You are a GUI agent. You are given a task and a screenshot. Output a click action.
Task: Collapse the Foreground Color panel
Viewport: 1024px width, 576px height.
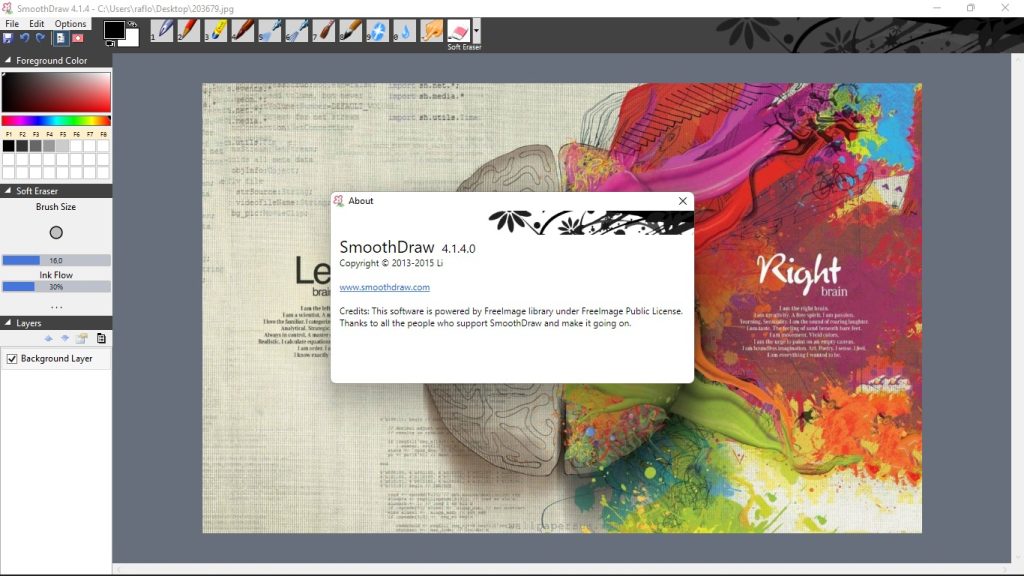click(8, 59)
